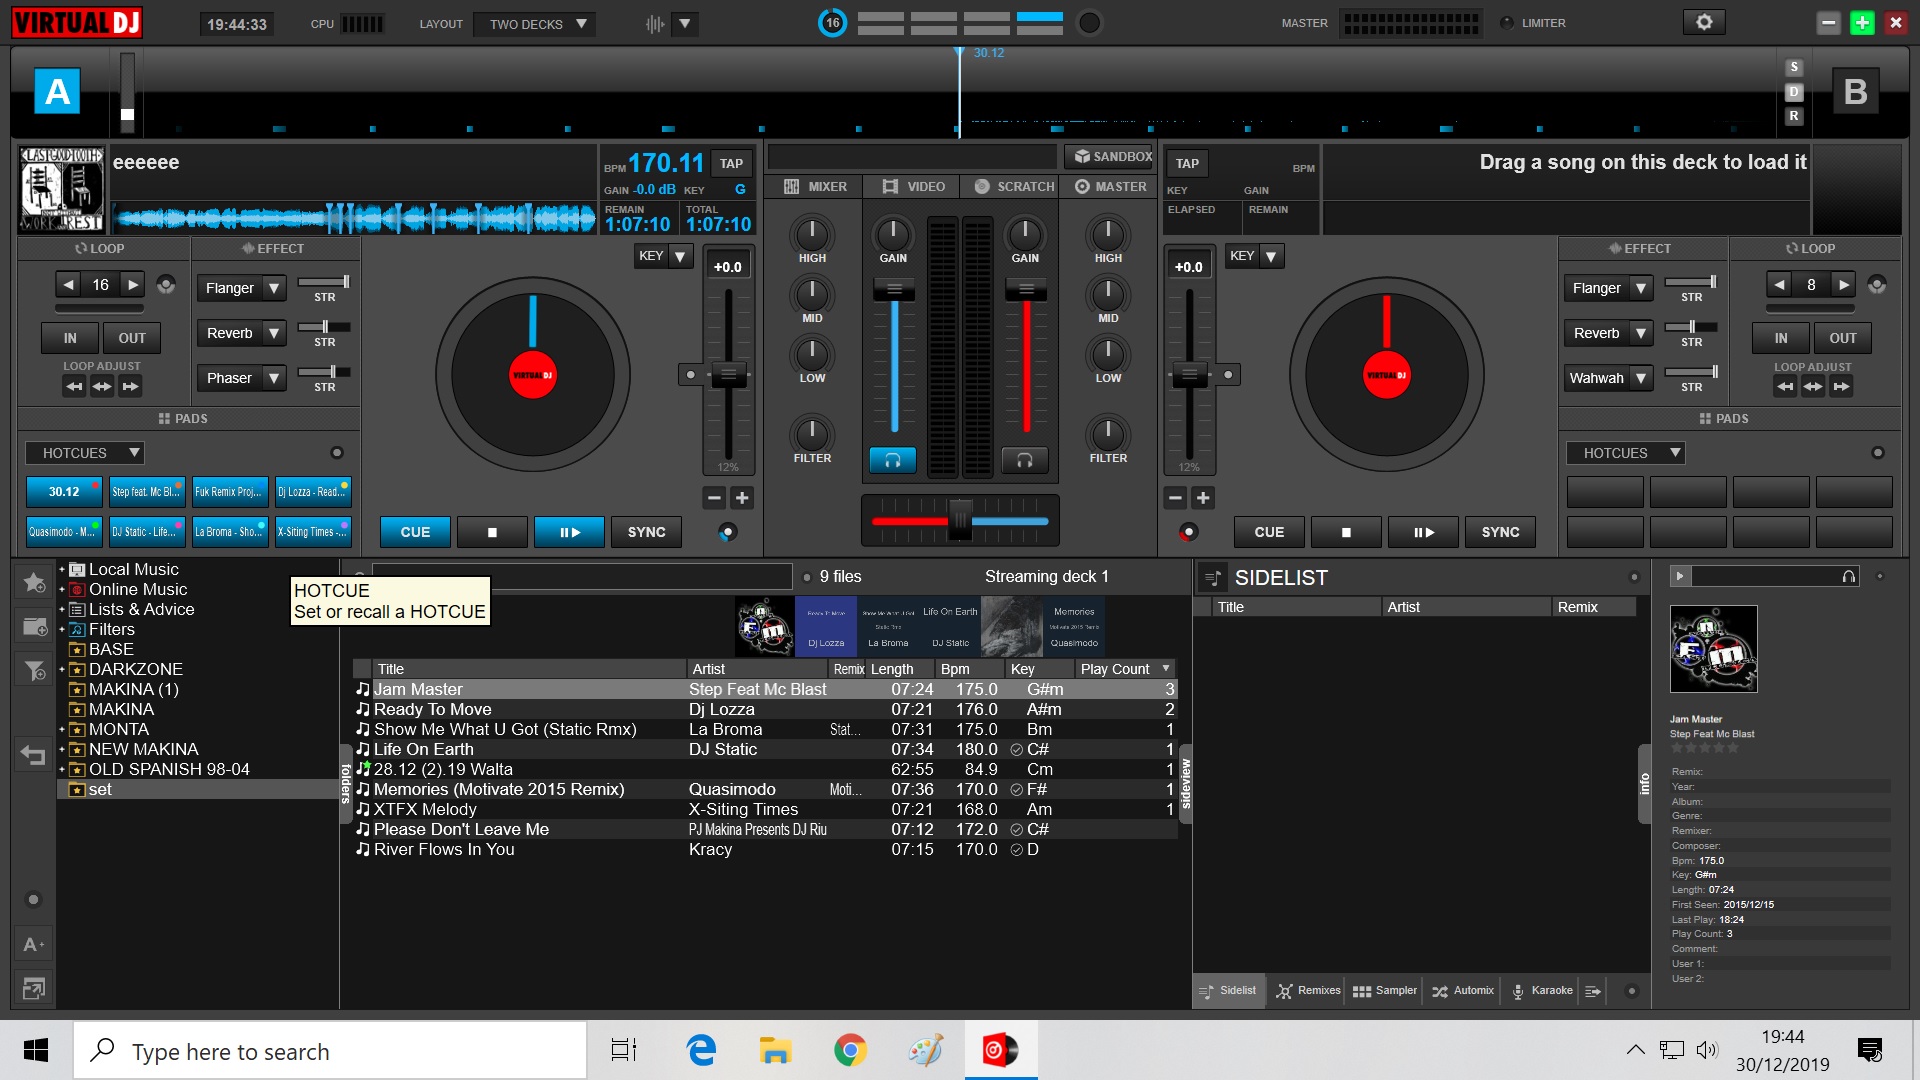Open left deck Flanger effect dropdown
This screenshot has height=1080, width=1920.
(x=273, y=288)
